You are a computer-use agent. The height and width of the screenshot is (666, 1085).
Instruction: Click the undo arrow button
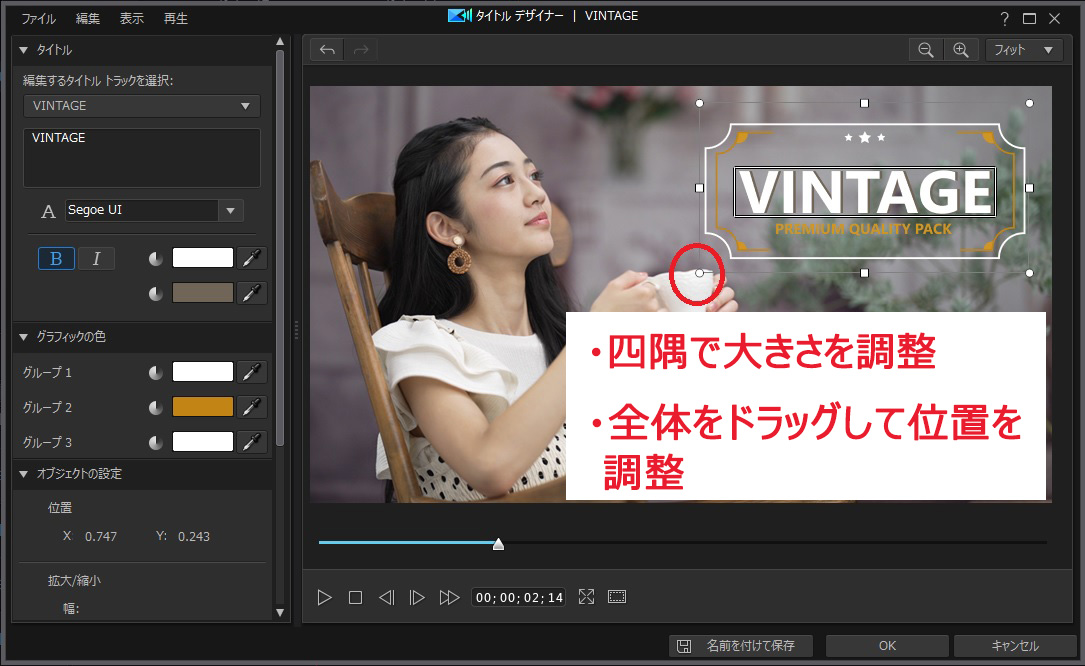tap(327, 50)
